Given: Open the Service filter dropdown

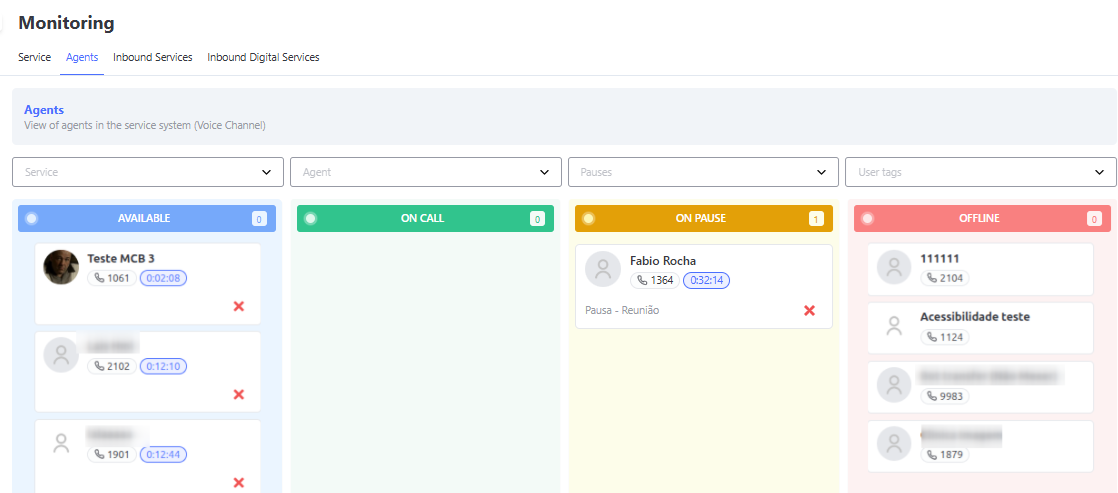Looking at the screenshot, I should [x=148, y=172].
